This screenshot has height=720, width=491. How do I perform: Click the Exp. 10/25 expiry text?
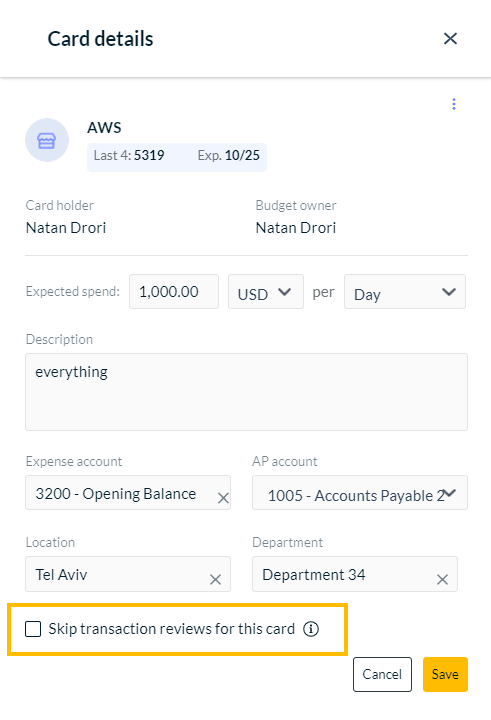(228, 156)
